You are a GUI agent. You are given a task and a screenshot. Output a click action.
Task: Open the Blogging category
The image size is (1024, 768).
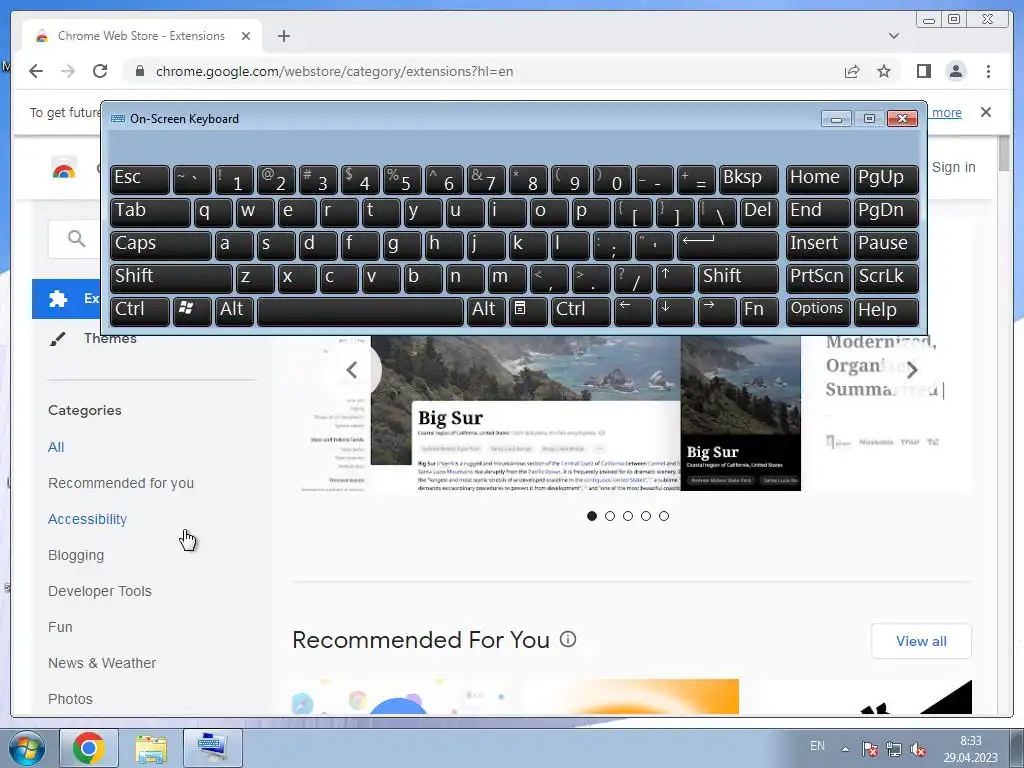click(76, 555)
